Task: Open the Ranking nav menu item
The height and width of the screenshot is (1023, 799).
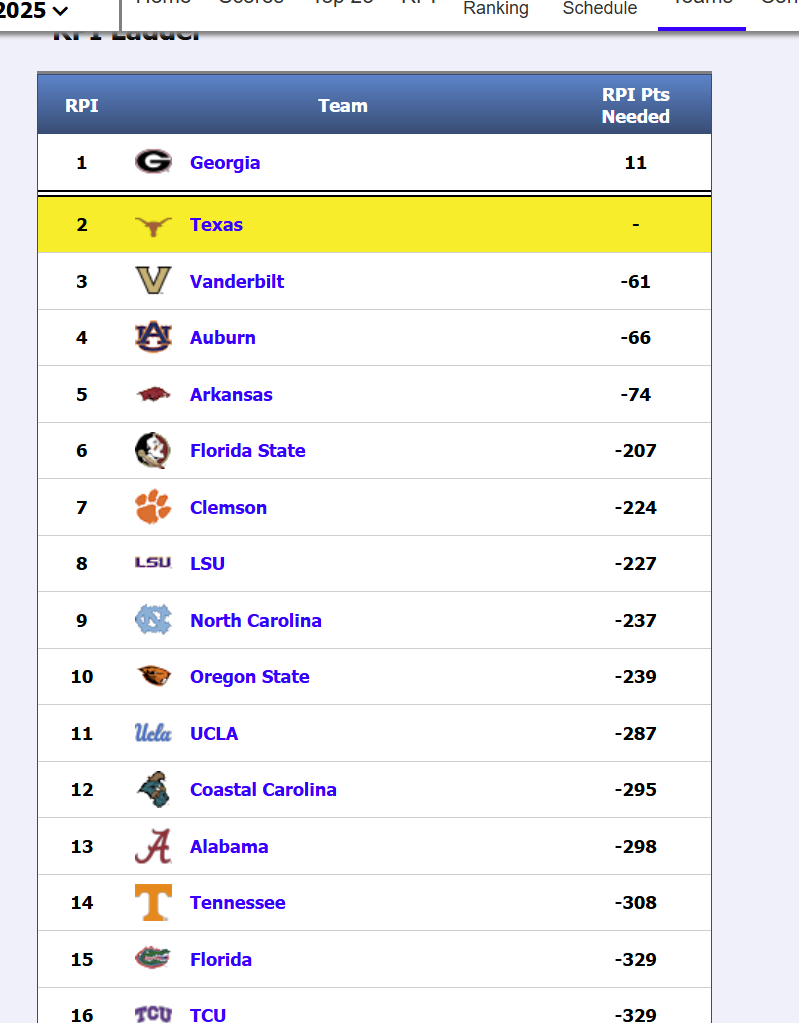Action: coord(496,8)
